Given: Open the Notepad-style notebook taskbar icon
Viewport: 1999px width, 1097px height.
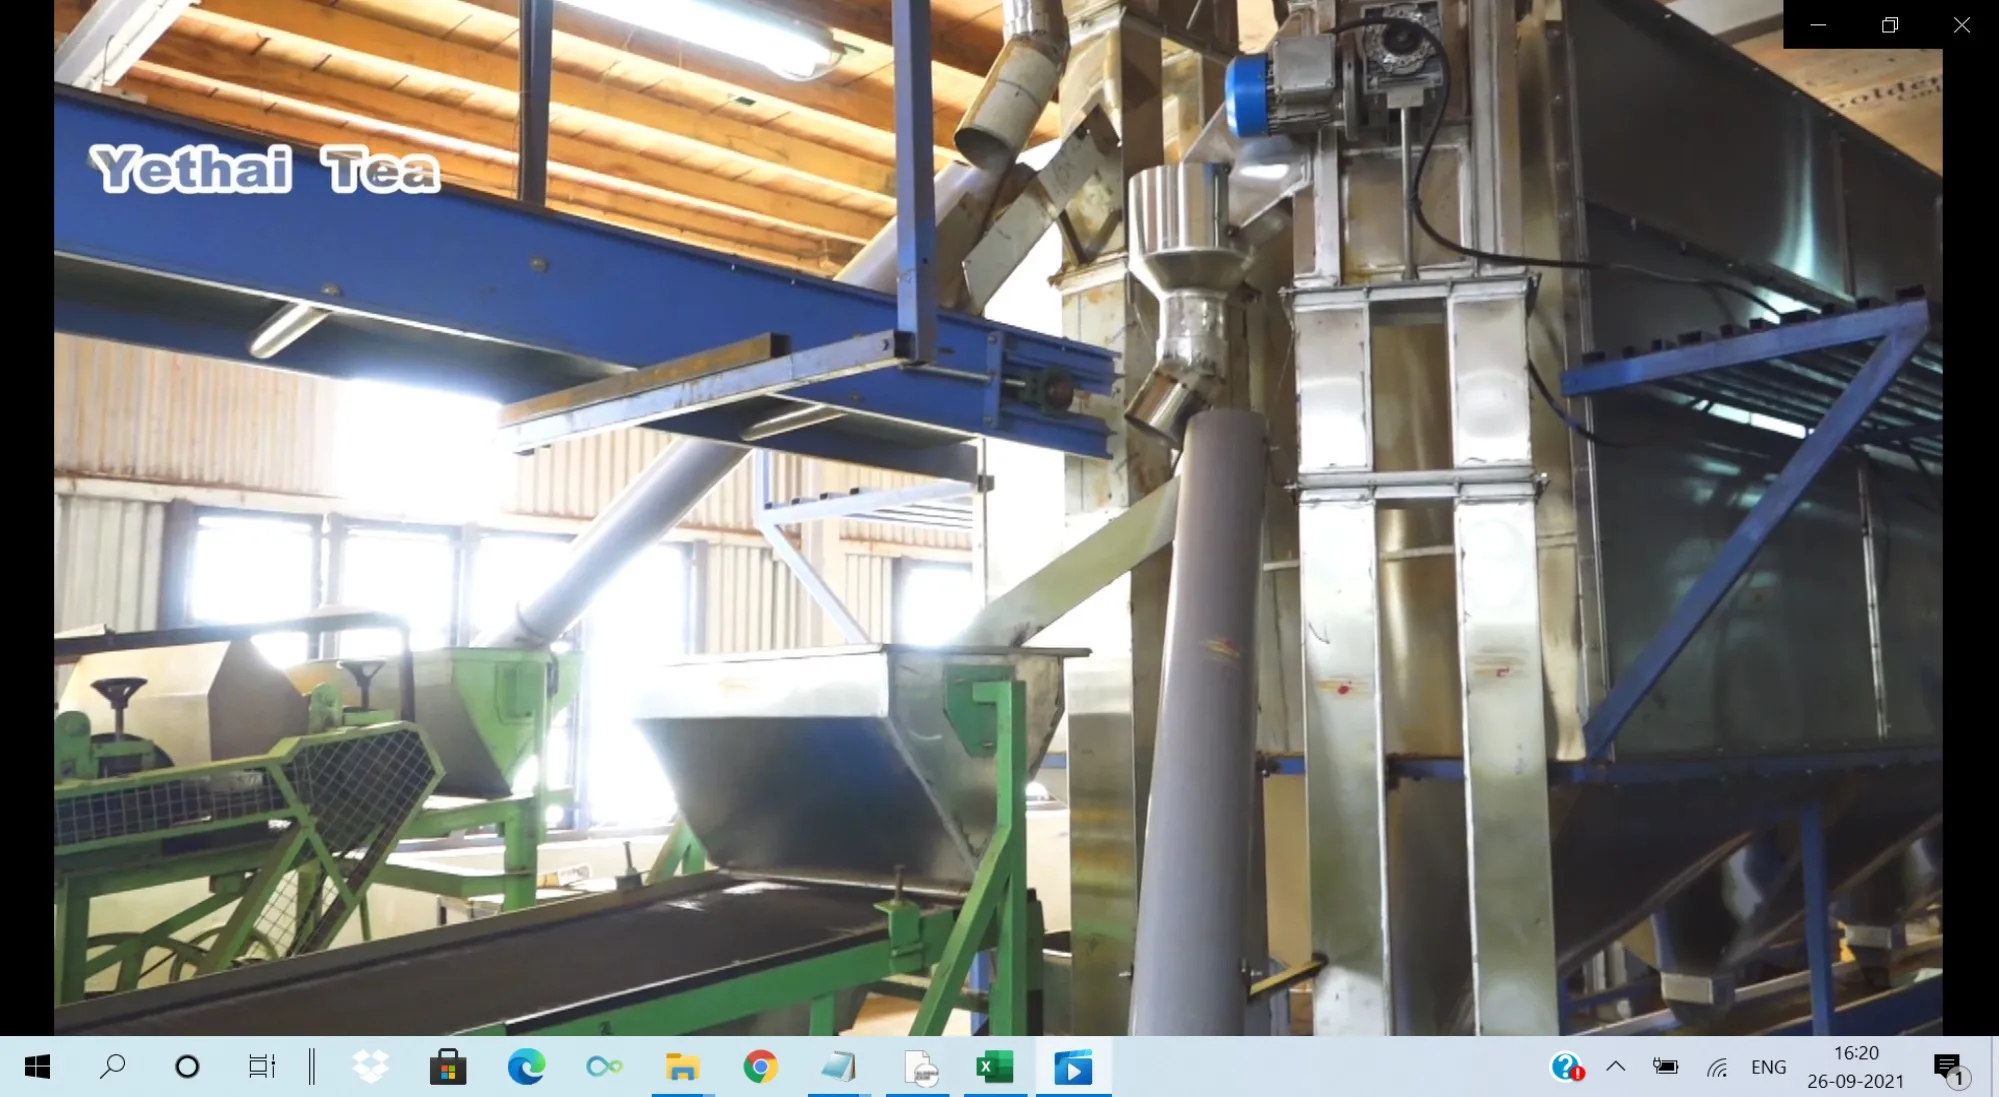Looking at the screenshot, I should tap(838, 1067).
